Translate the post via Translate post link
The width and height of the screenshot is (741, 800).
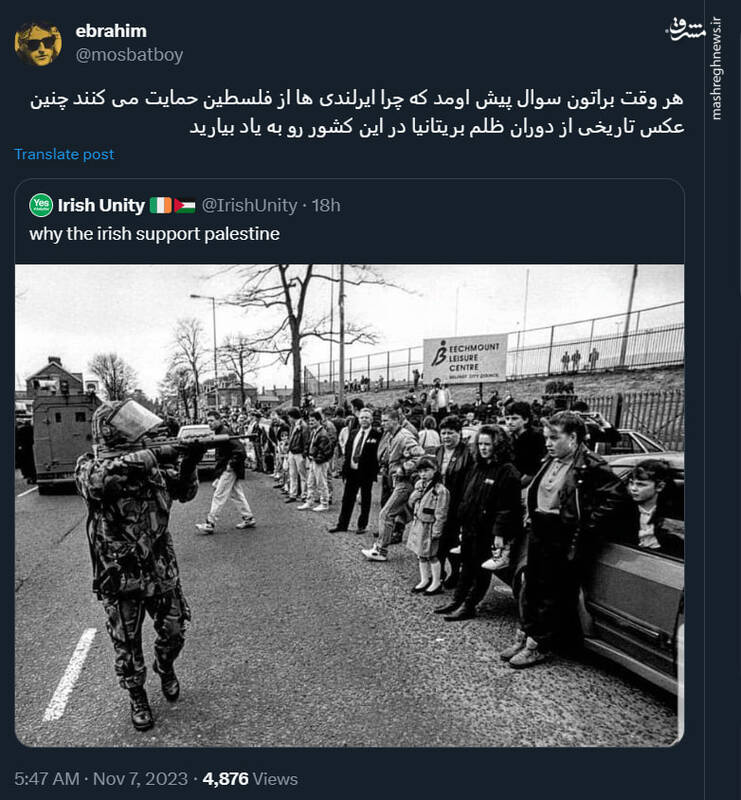[x=64, y=154]
